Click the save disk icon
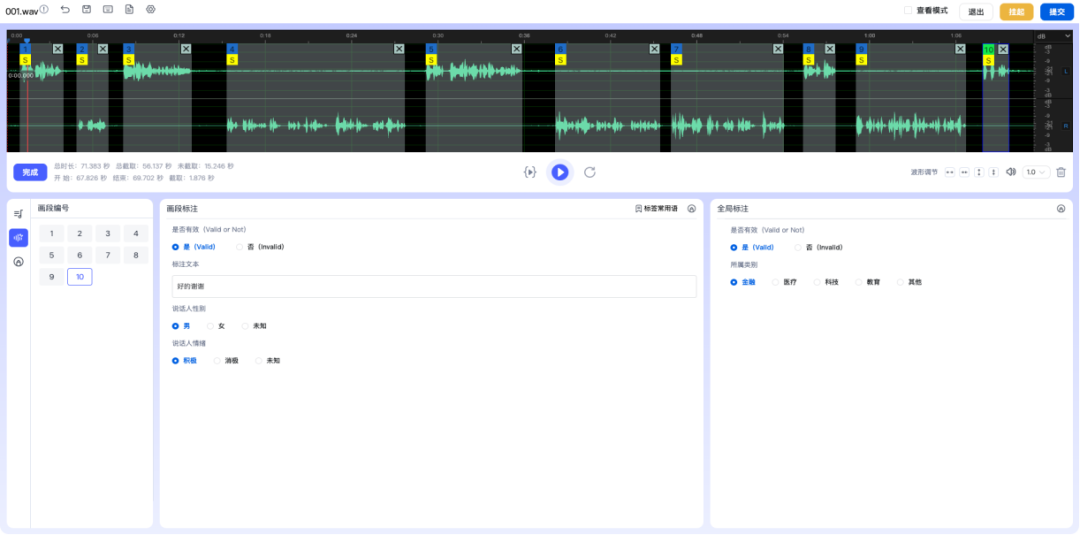Screen dimensions: 1080x535 tap(87, 9)
